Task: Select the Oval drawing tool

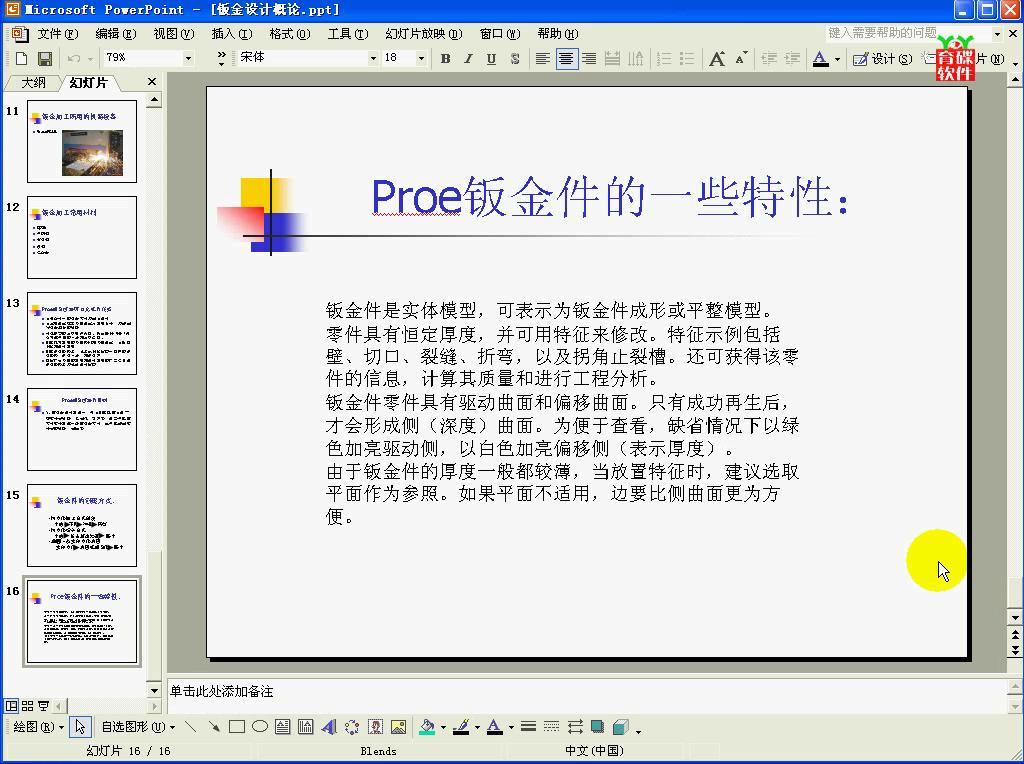Action: point(260,727)
